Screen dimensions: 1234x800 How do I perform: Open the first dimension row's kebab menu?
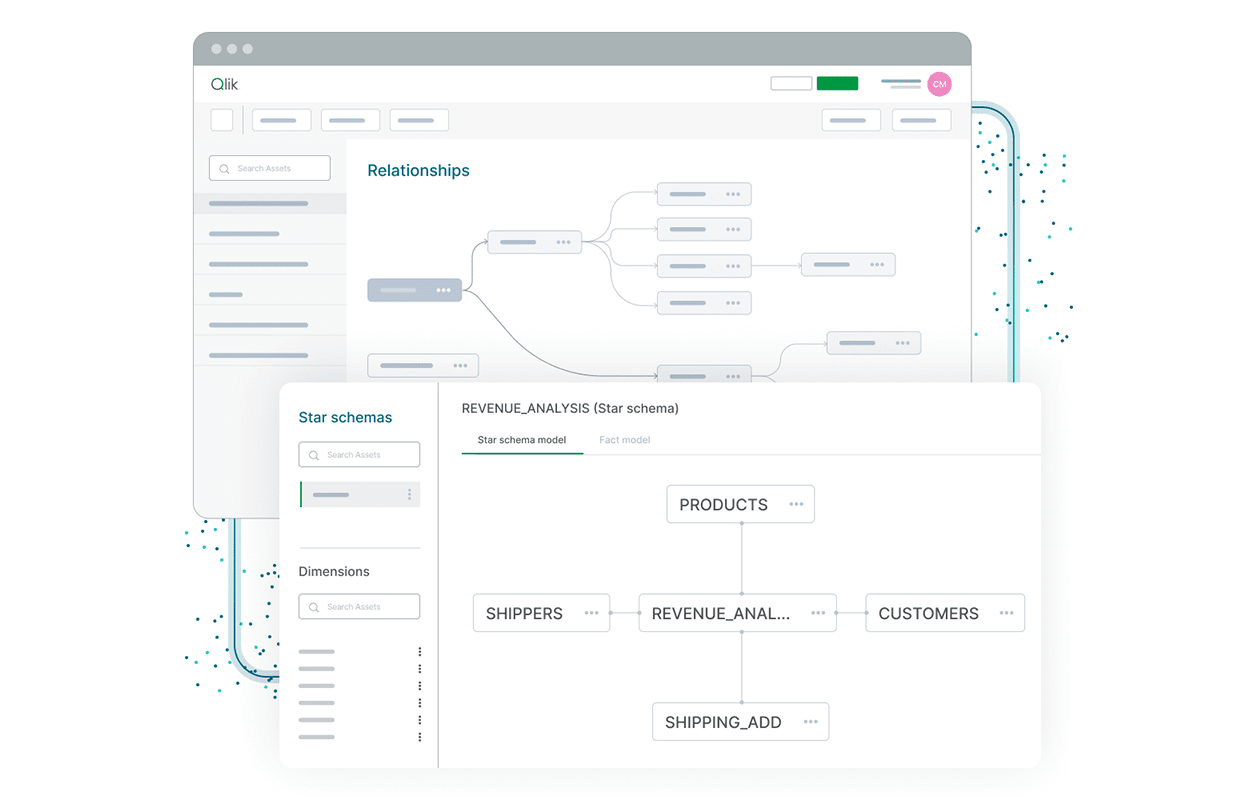[x=420, y=652]
